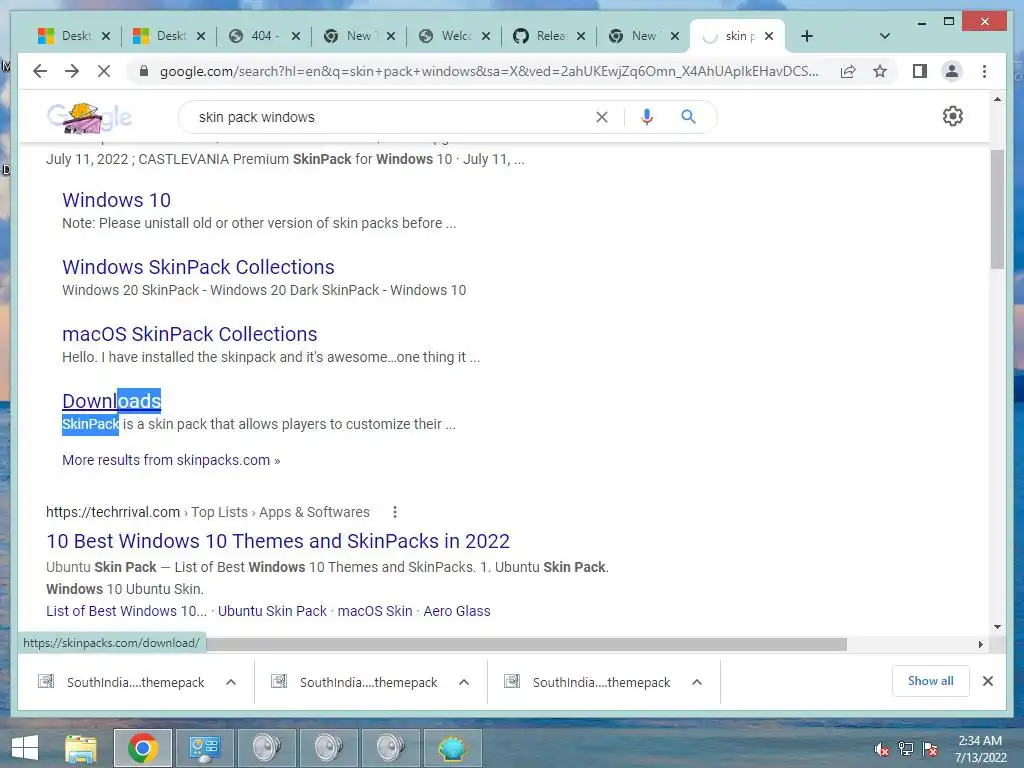
Task: Open options for techrrival result
Action: 394,512
